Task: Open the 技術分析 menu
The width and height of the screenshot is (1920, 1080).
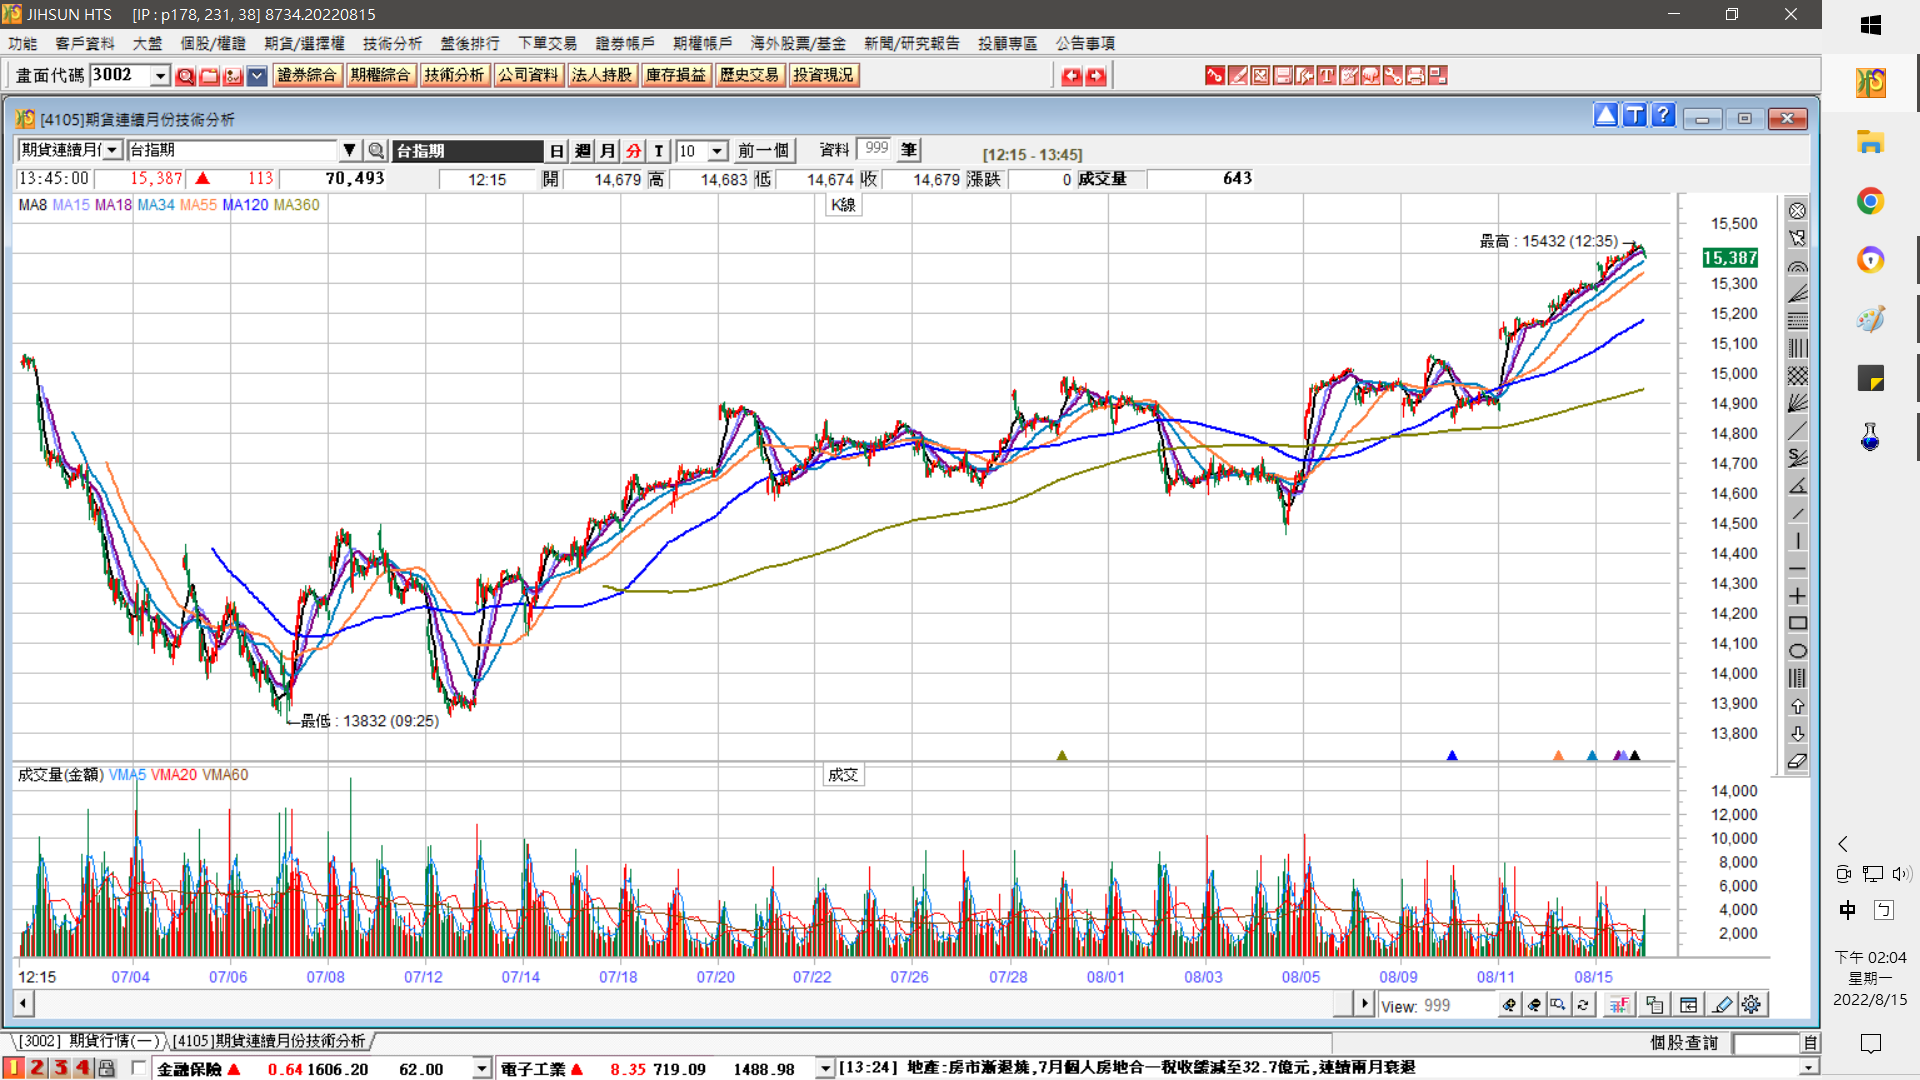Action: (x=392, y=43)
